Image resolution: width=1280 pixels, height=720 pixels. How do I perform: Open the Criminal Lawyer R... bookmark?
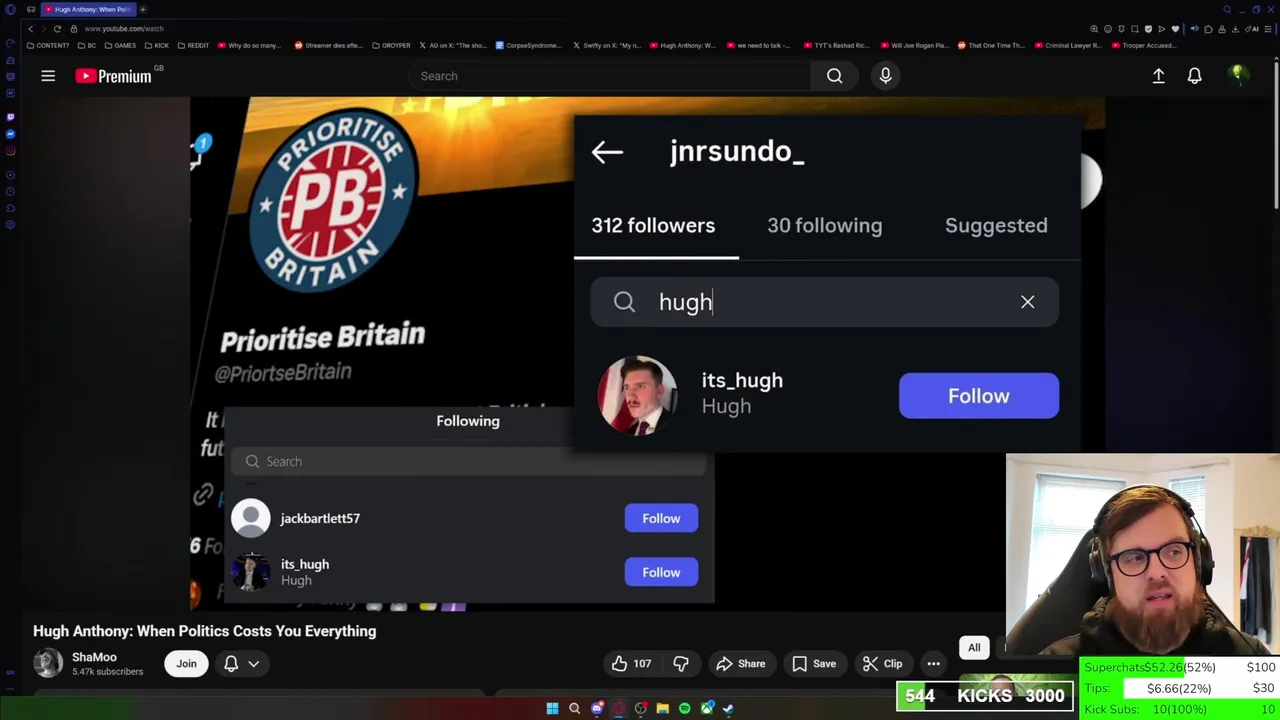coord(1069,46)
